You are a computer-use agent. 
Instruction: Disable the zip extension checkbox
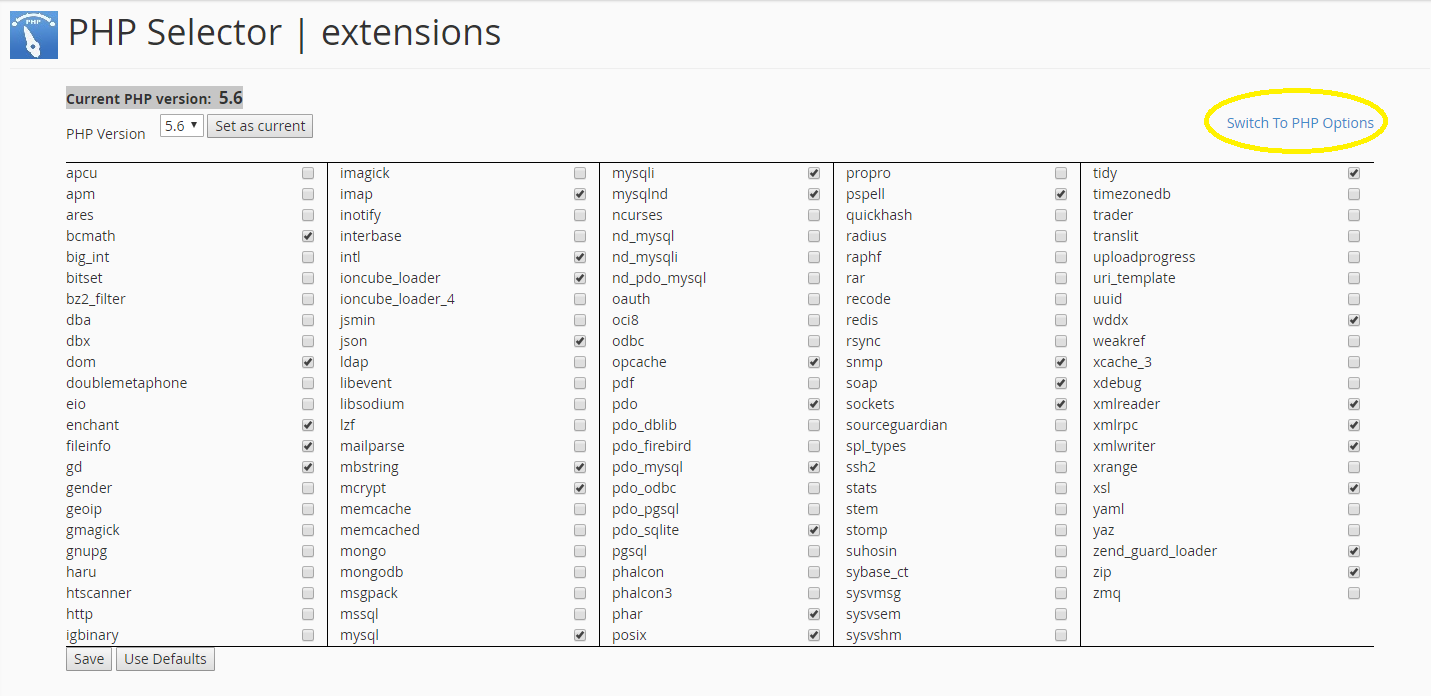1354,572
